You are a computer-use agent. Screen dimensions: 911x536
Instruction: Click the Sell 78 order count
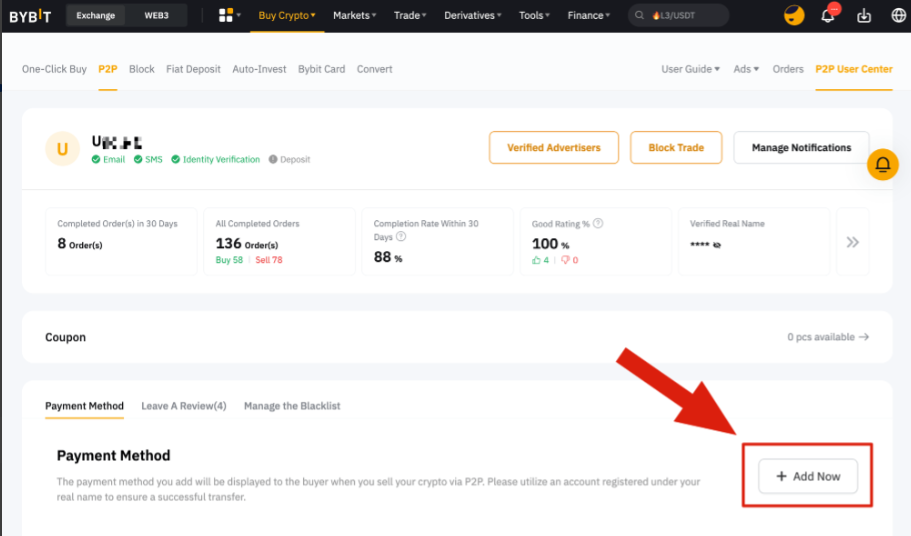(x=268, y=260)
